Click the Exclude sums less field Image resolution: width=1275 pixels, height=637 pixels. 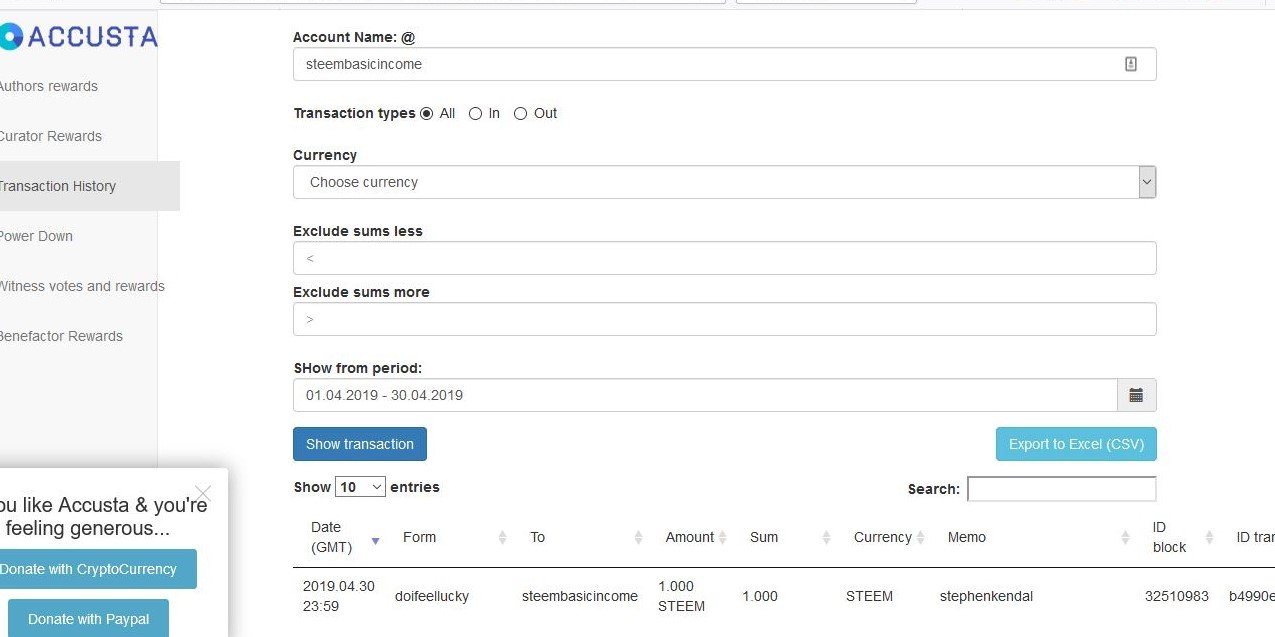click(x=724, y=258)
